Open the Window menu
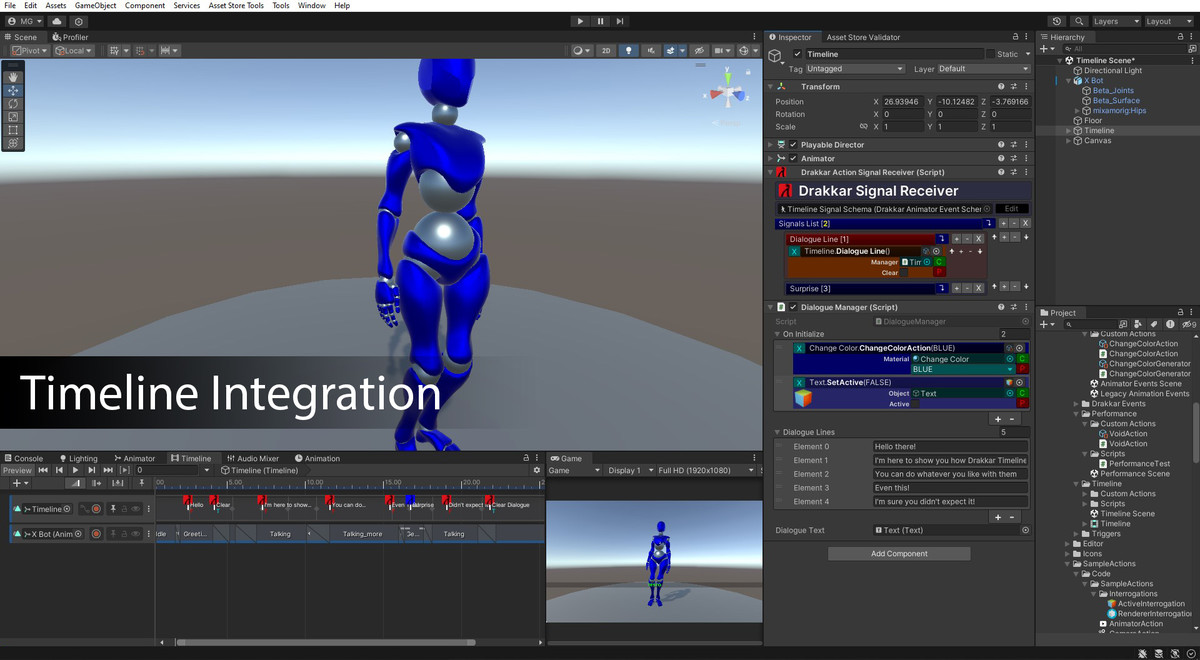 (311, 6)
